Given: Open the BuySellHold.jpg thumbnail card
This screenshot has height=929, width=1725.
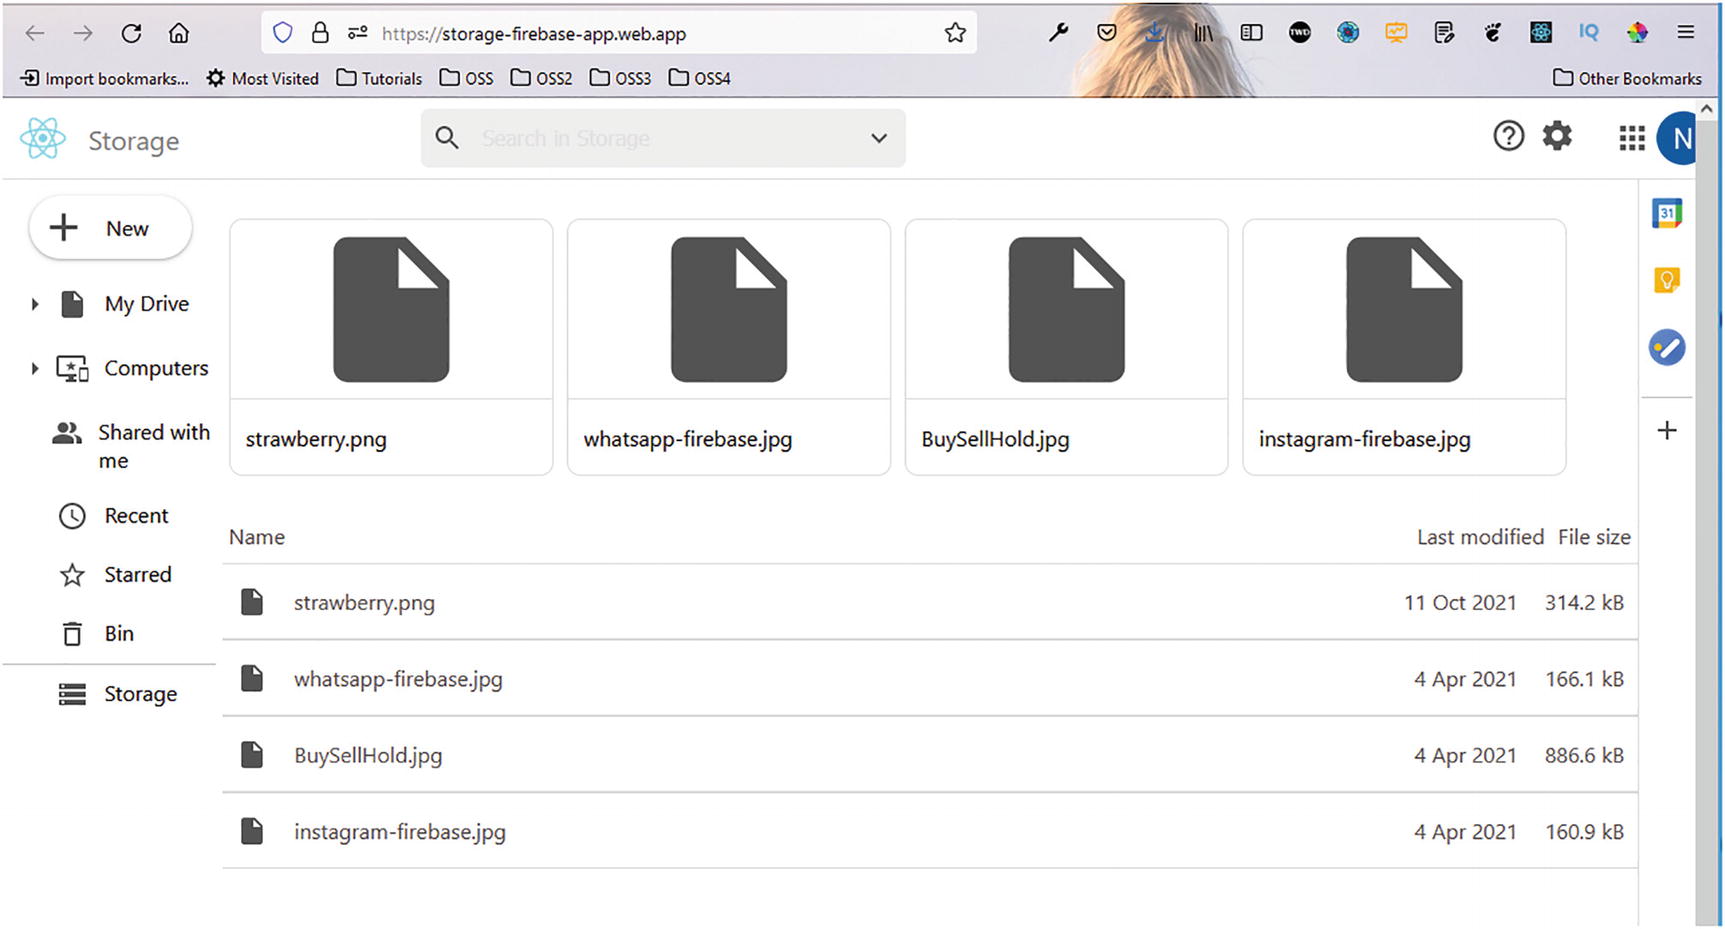Looking at the screenshot, I should click(x=1066, y=346).
